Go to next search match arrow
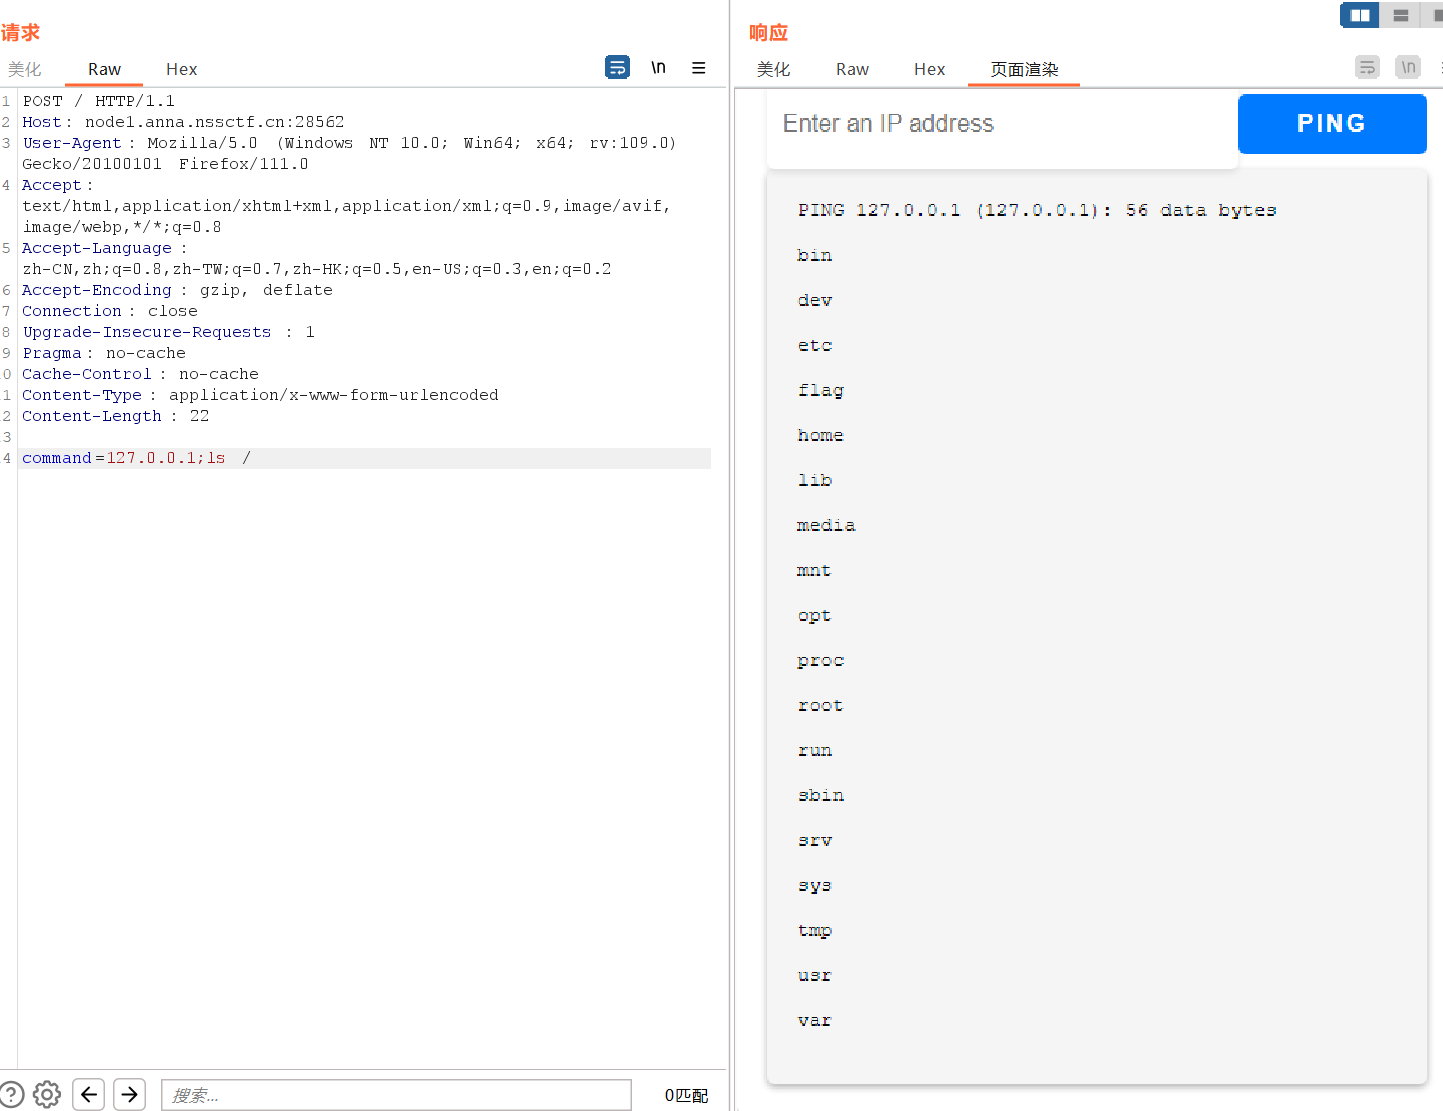1443x1111 pixels. click(x=130, y=1094)
